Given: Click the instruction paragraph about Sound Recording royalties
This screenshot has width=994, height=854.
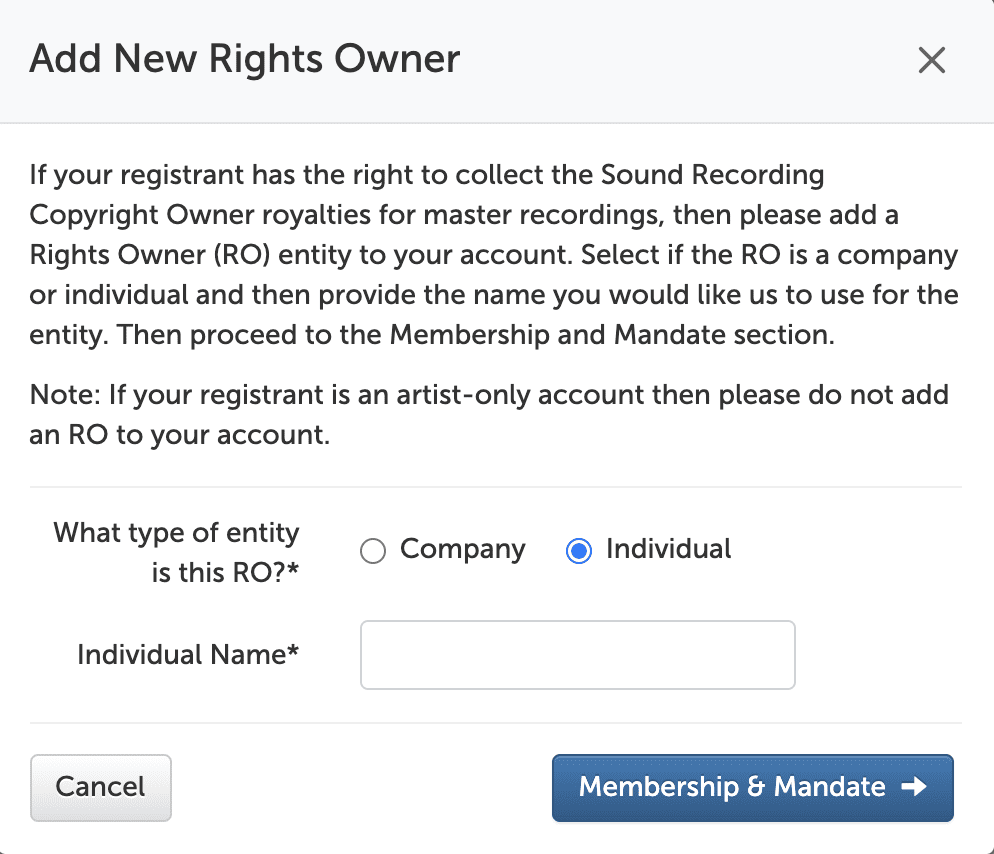Looking at the screenshot, I should (494, 255).
